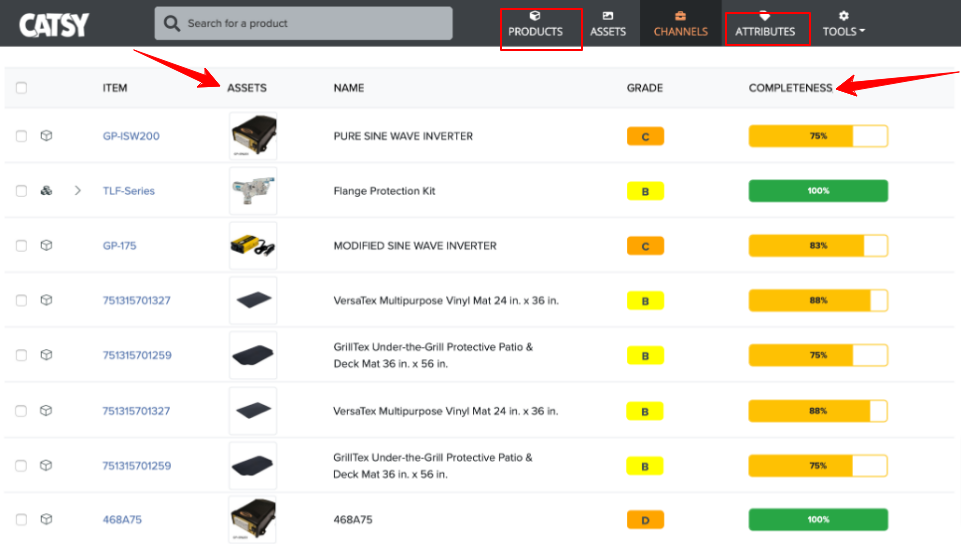Open the Assets image icon tab
The width and height of the screenshot is (961, 544).
607,16
